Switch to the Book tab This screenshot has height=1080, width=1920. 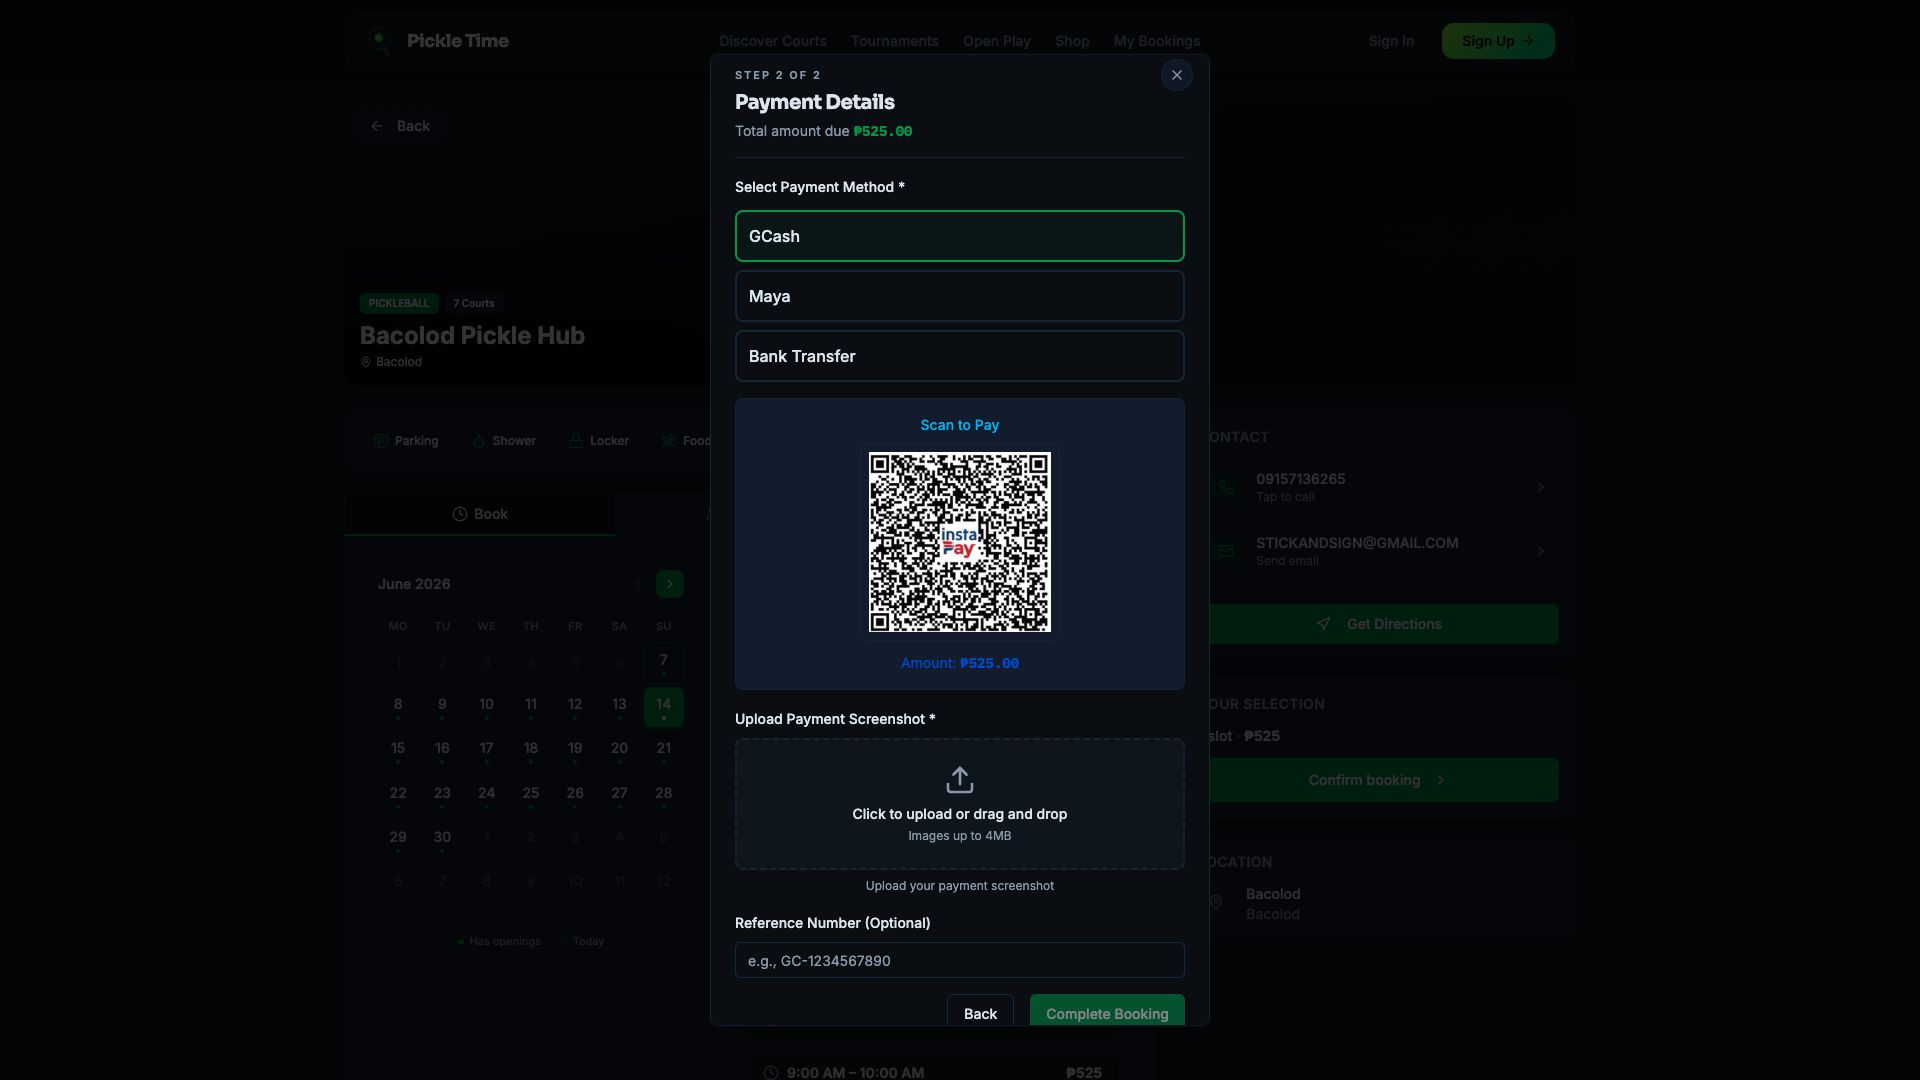pos(480,514)
